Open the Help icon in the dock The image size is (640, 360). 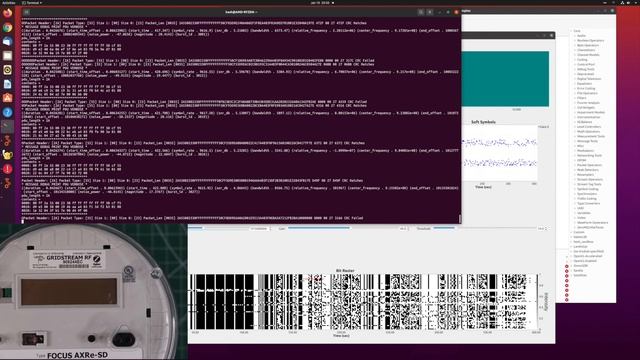pos(7,112)
